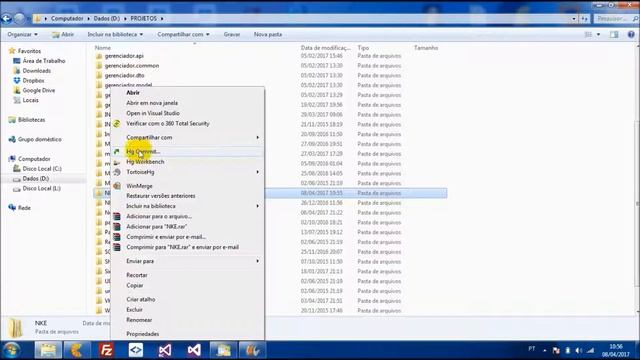Click the Hg Commit icon
Screen dimensions: 640x360
117,151
